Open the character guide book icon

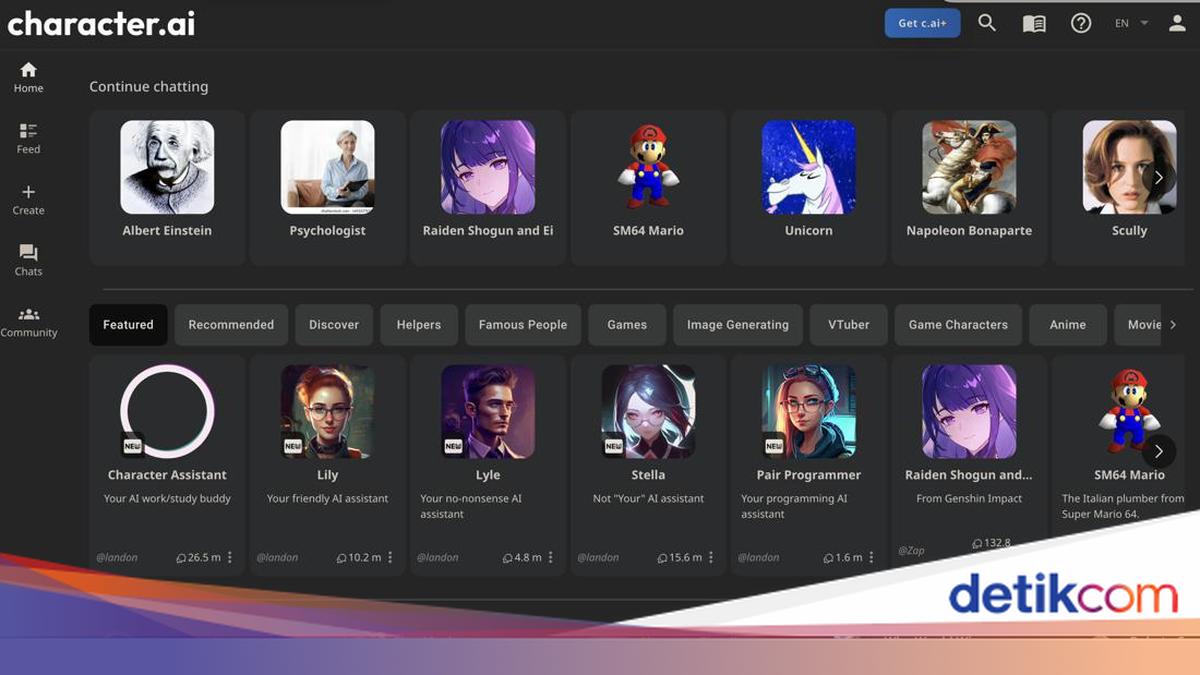click(1034, 22)
